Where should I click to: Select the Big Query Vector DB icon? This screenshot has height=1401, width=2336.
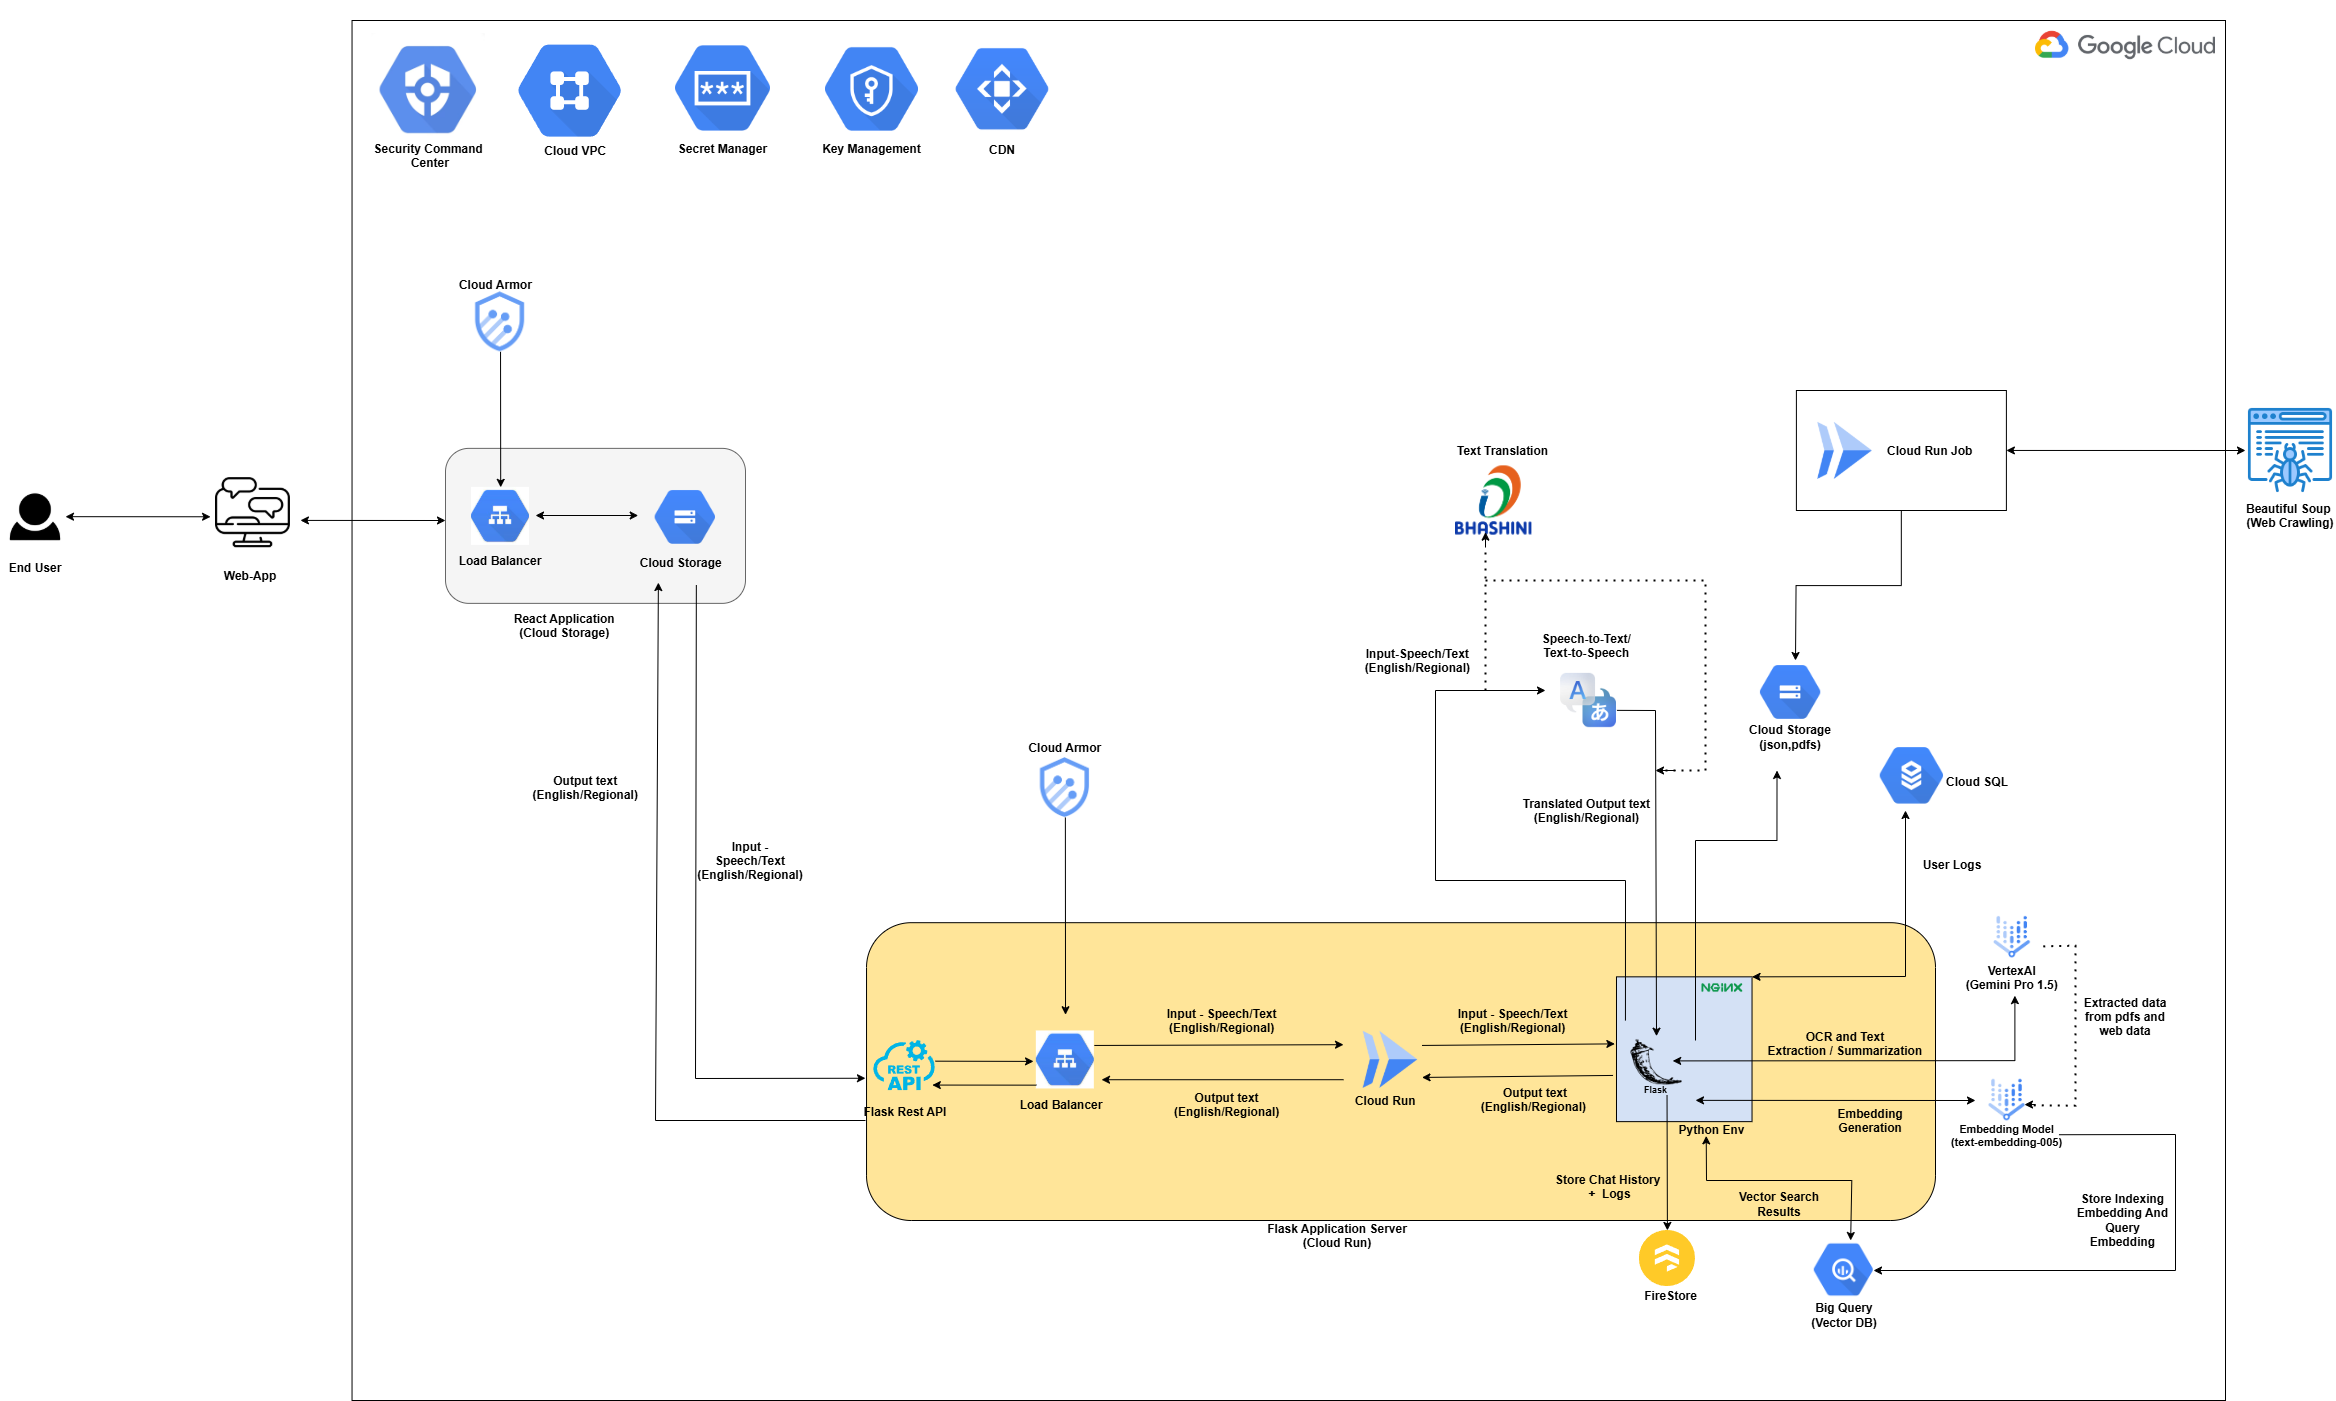click(x=1843, y=1270)
